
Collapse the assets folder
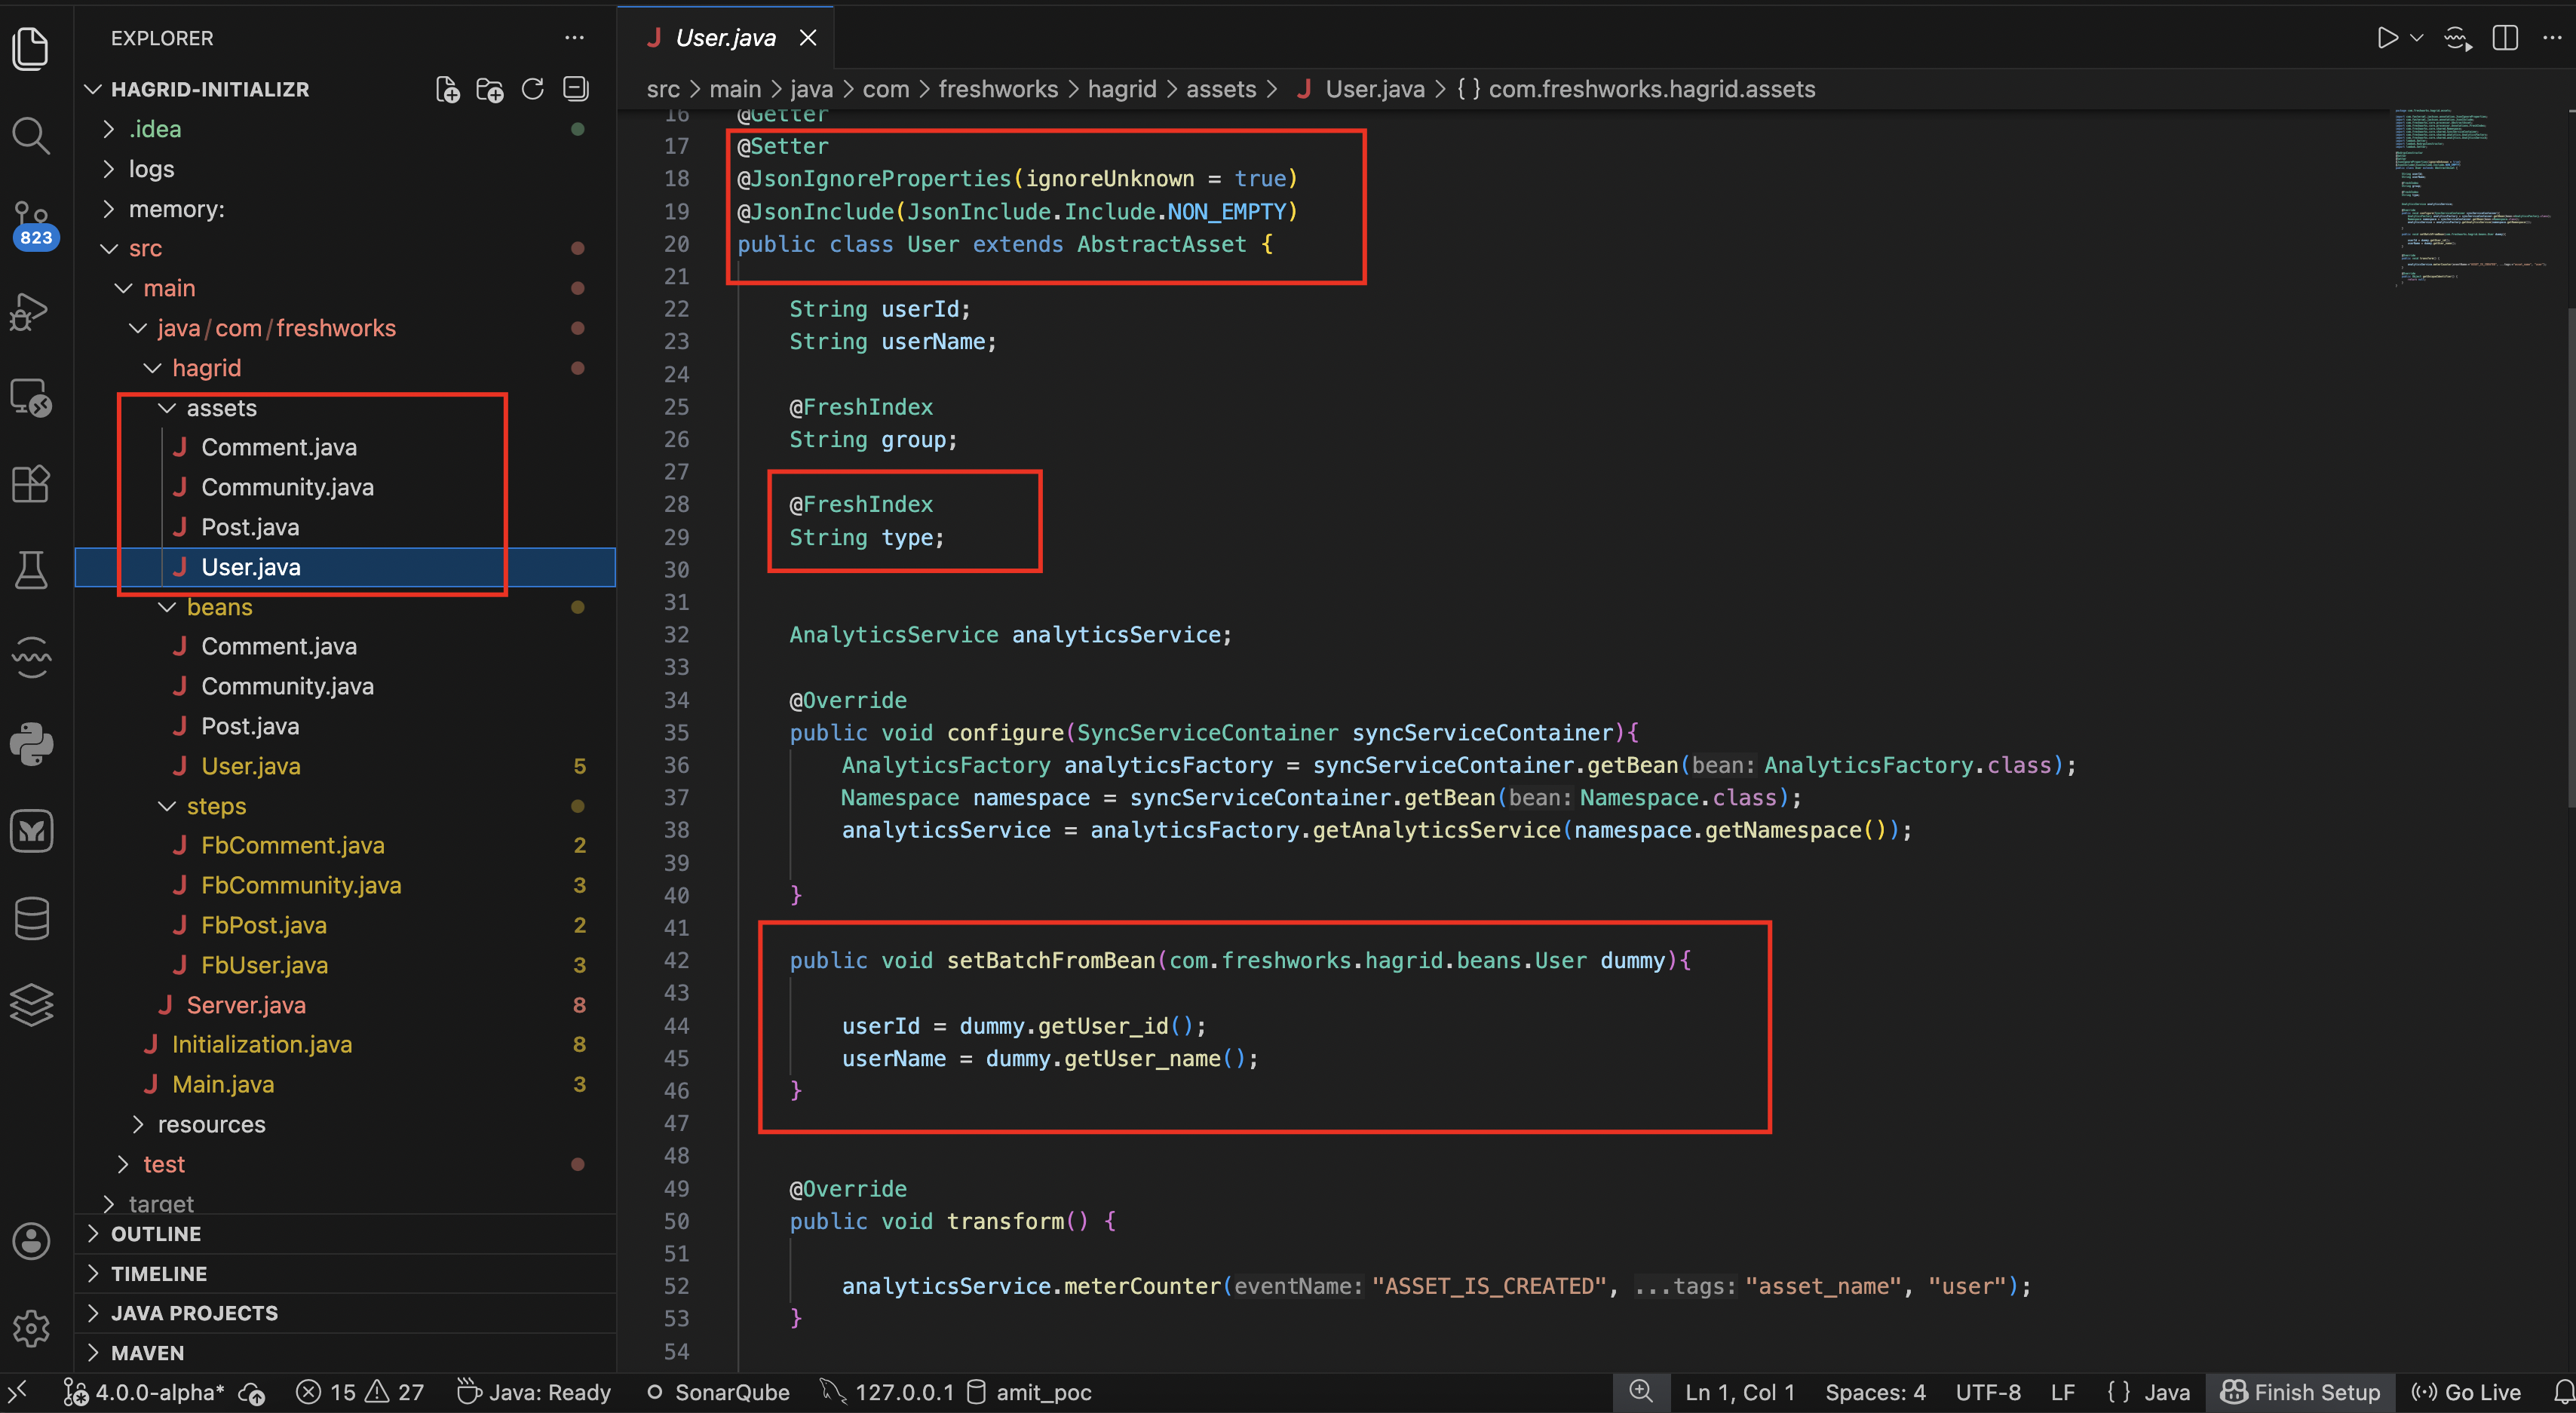[x=345, y=408]
